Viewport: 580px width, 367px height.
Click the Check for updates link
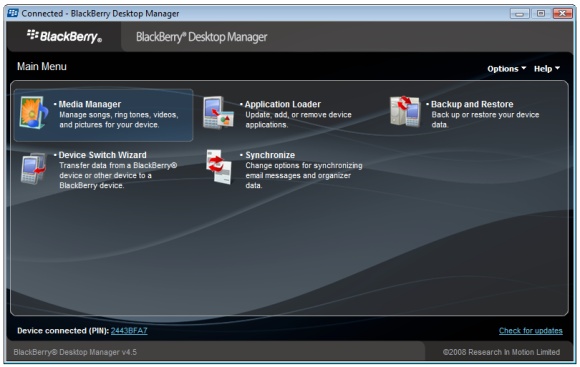(x=530, y=331)
